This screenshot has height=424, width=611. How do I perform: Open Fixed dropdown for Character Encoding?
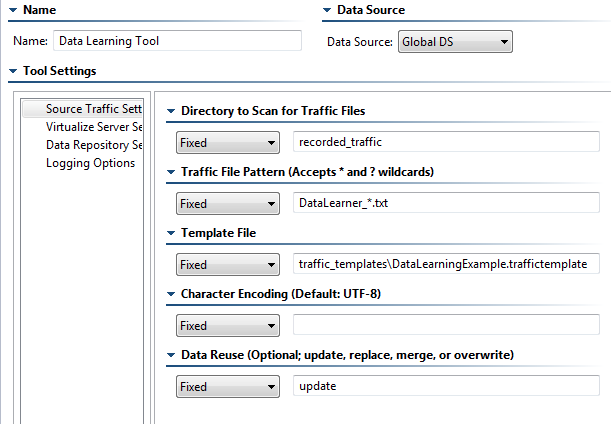pos(228,325)
